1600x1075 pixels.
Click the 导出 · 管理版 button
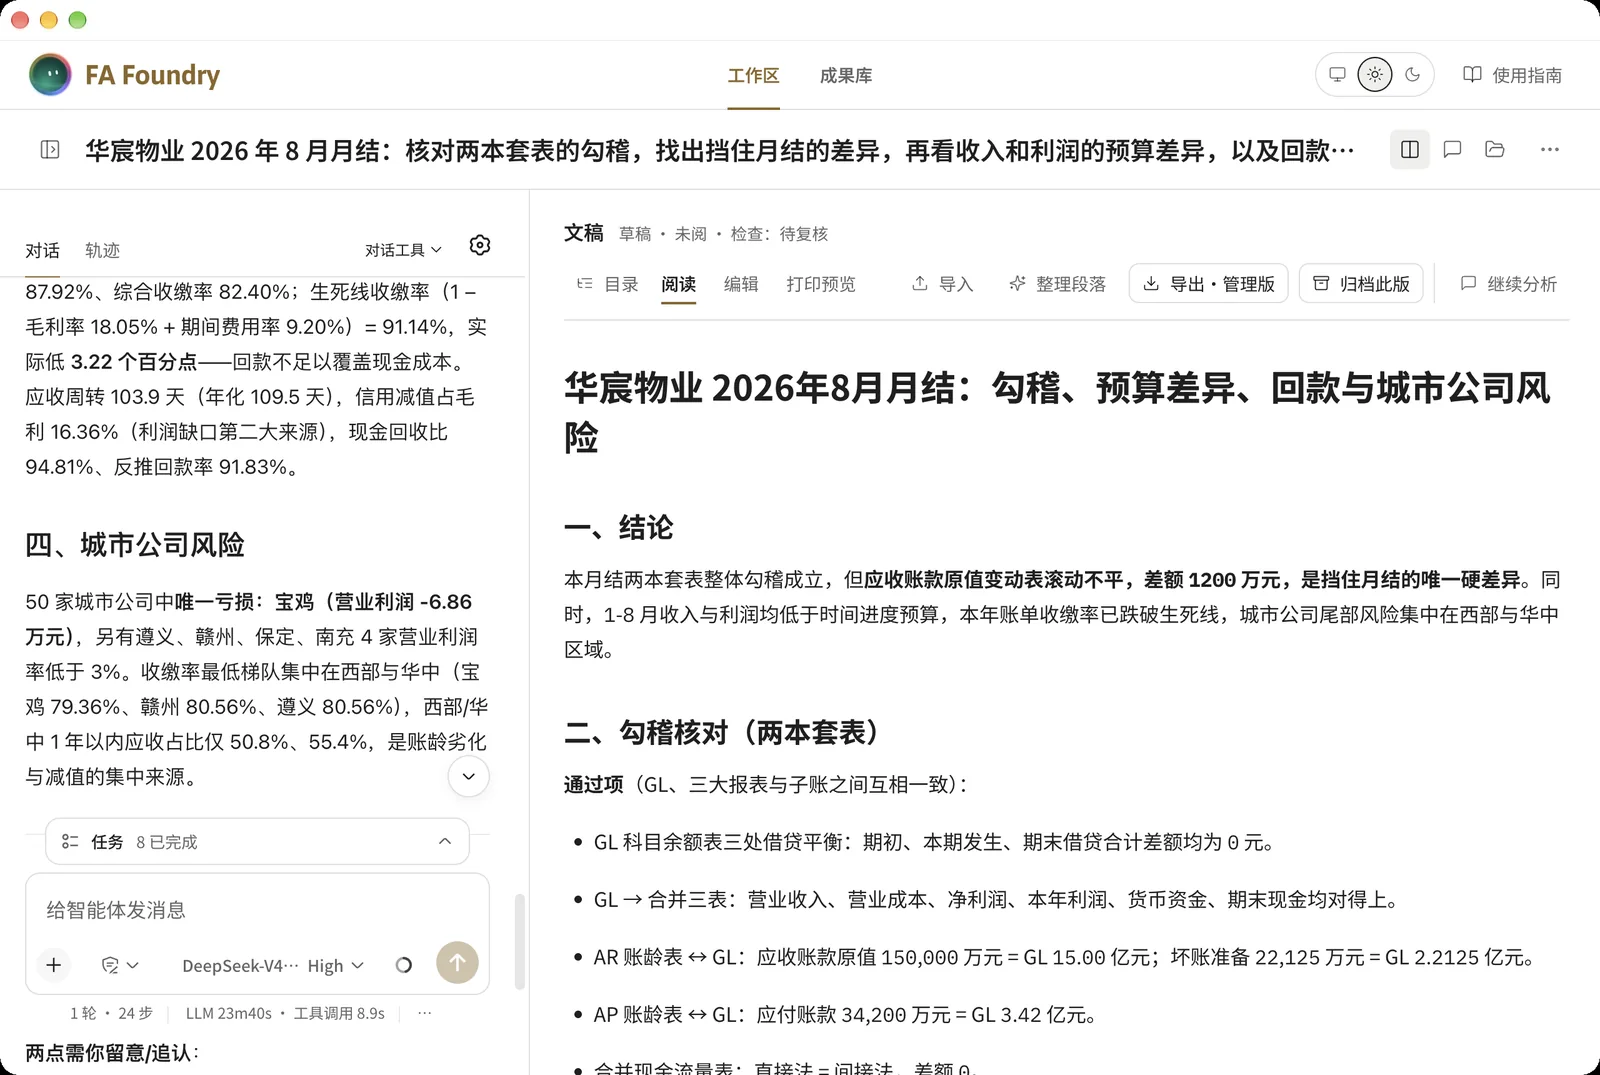tap(1208, 284)
